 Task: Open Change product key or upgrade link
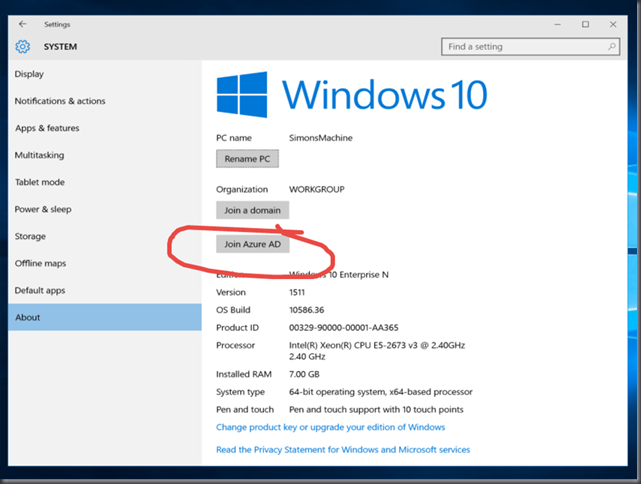coord(330,427)
